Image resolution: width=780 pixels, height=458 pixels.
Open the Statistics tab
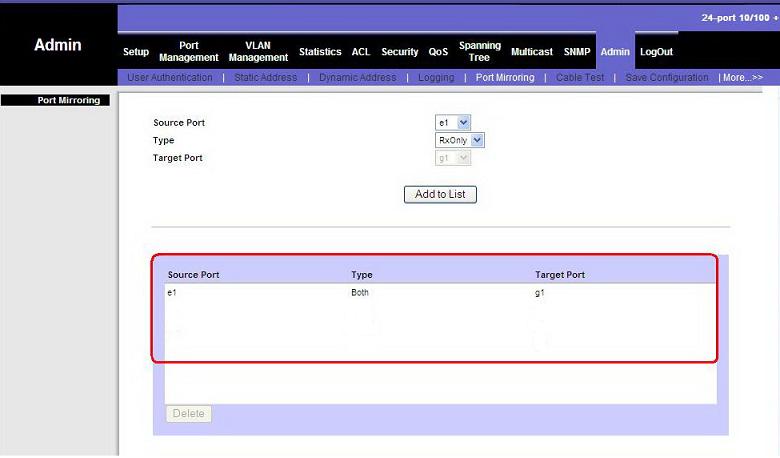click(x=320, y=52)
